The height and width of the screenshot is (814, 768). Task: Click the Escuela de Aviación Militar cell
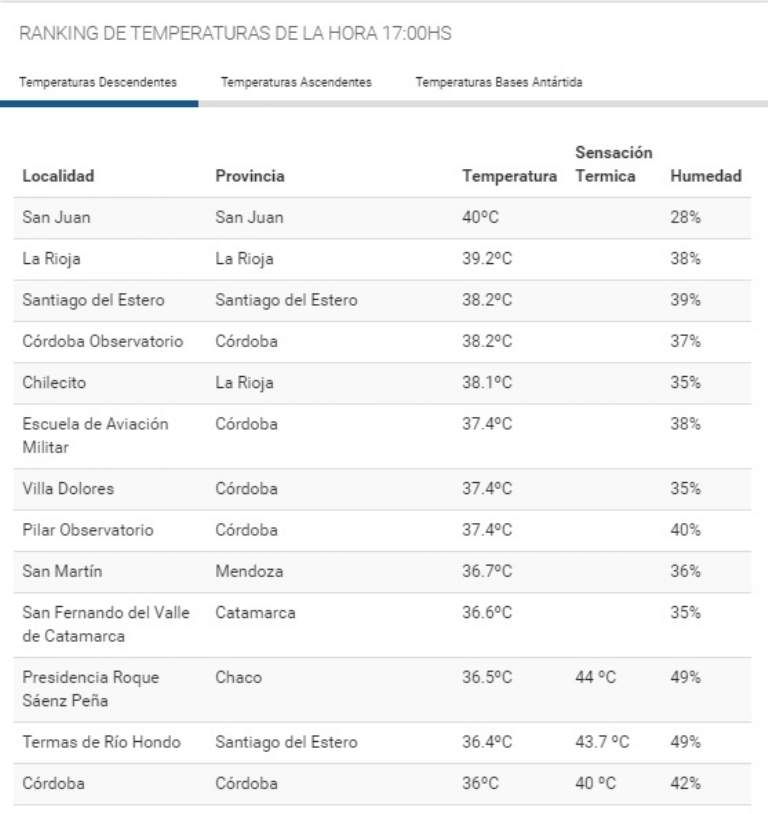coord(95,435)
